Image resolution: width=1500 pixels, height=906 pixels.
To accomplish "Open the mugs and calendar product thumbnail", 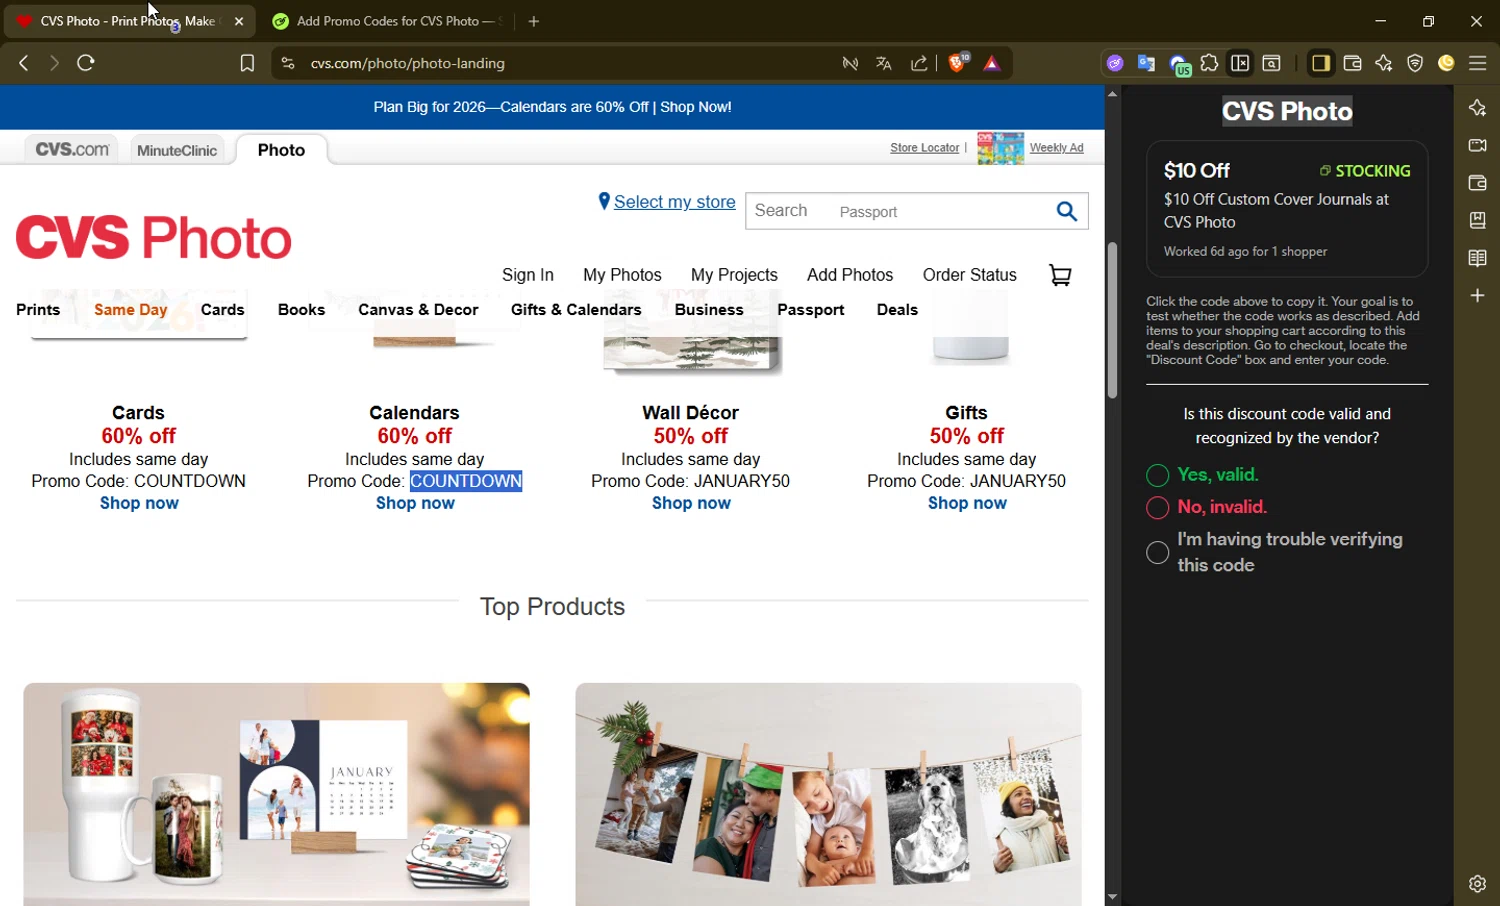I will pyautogui.click(x=276, y=794).
